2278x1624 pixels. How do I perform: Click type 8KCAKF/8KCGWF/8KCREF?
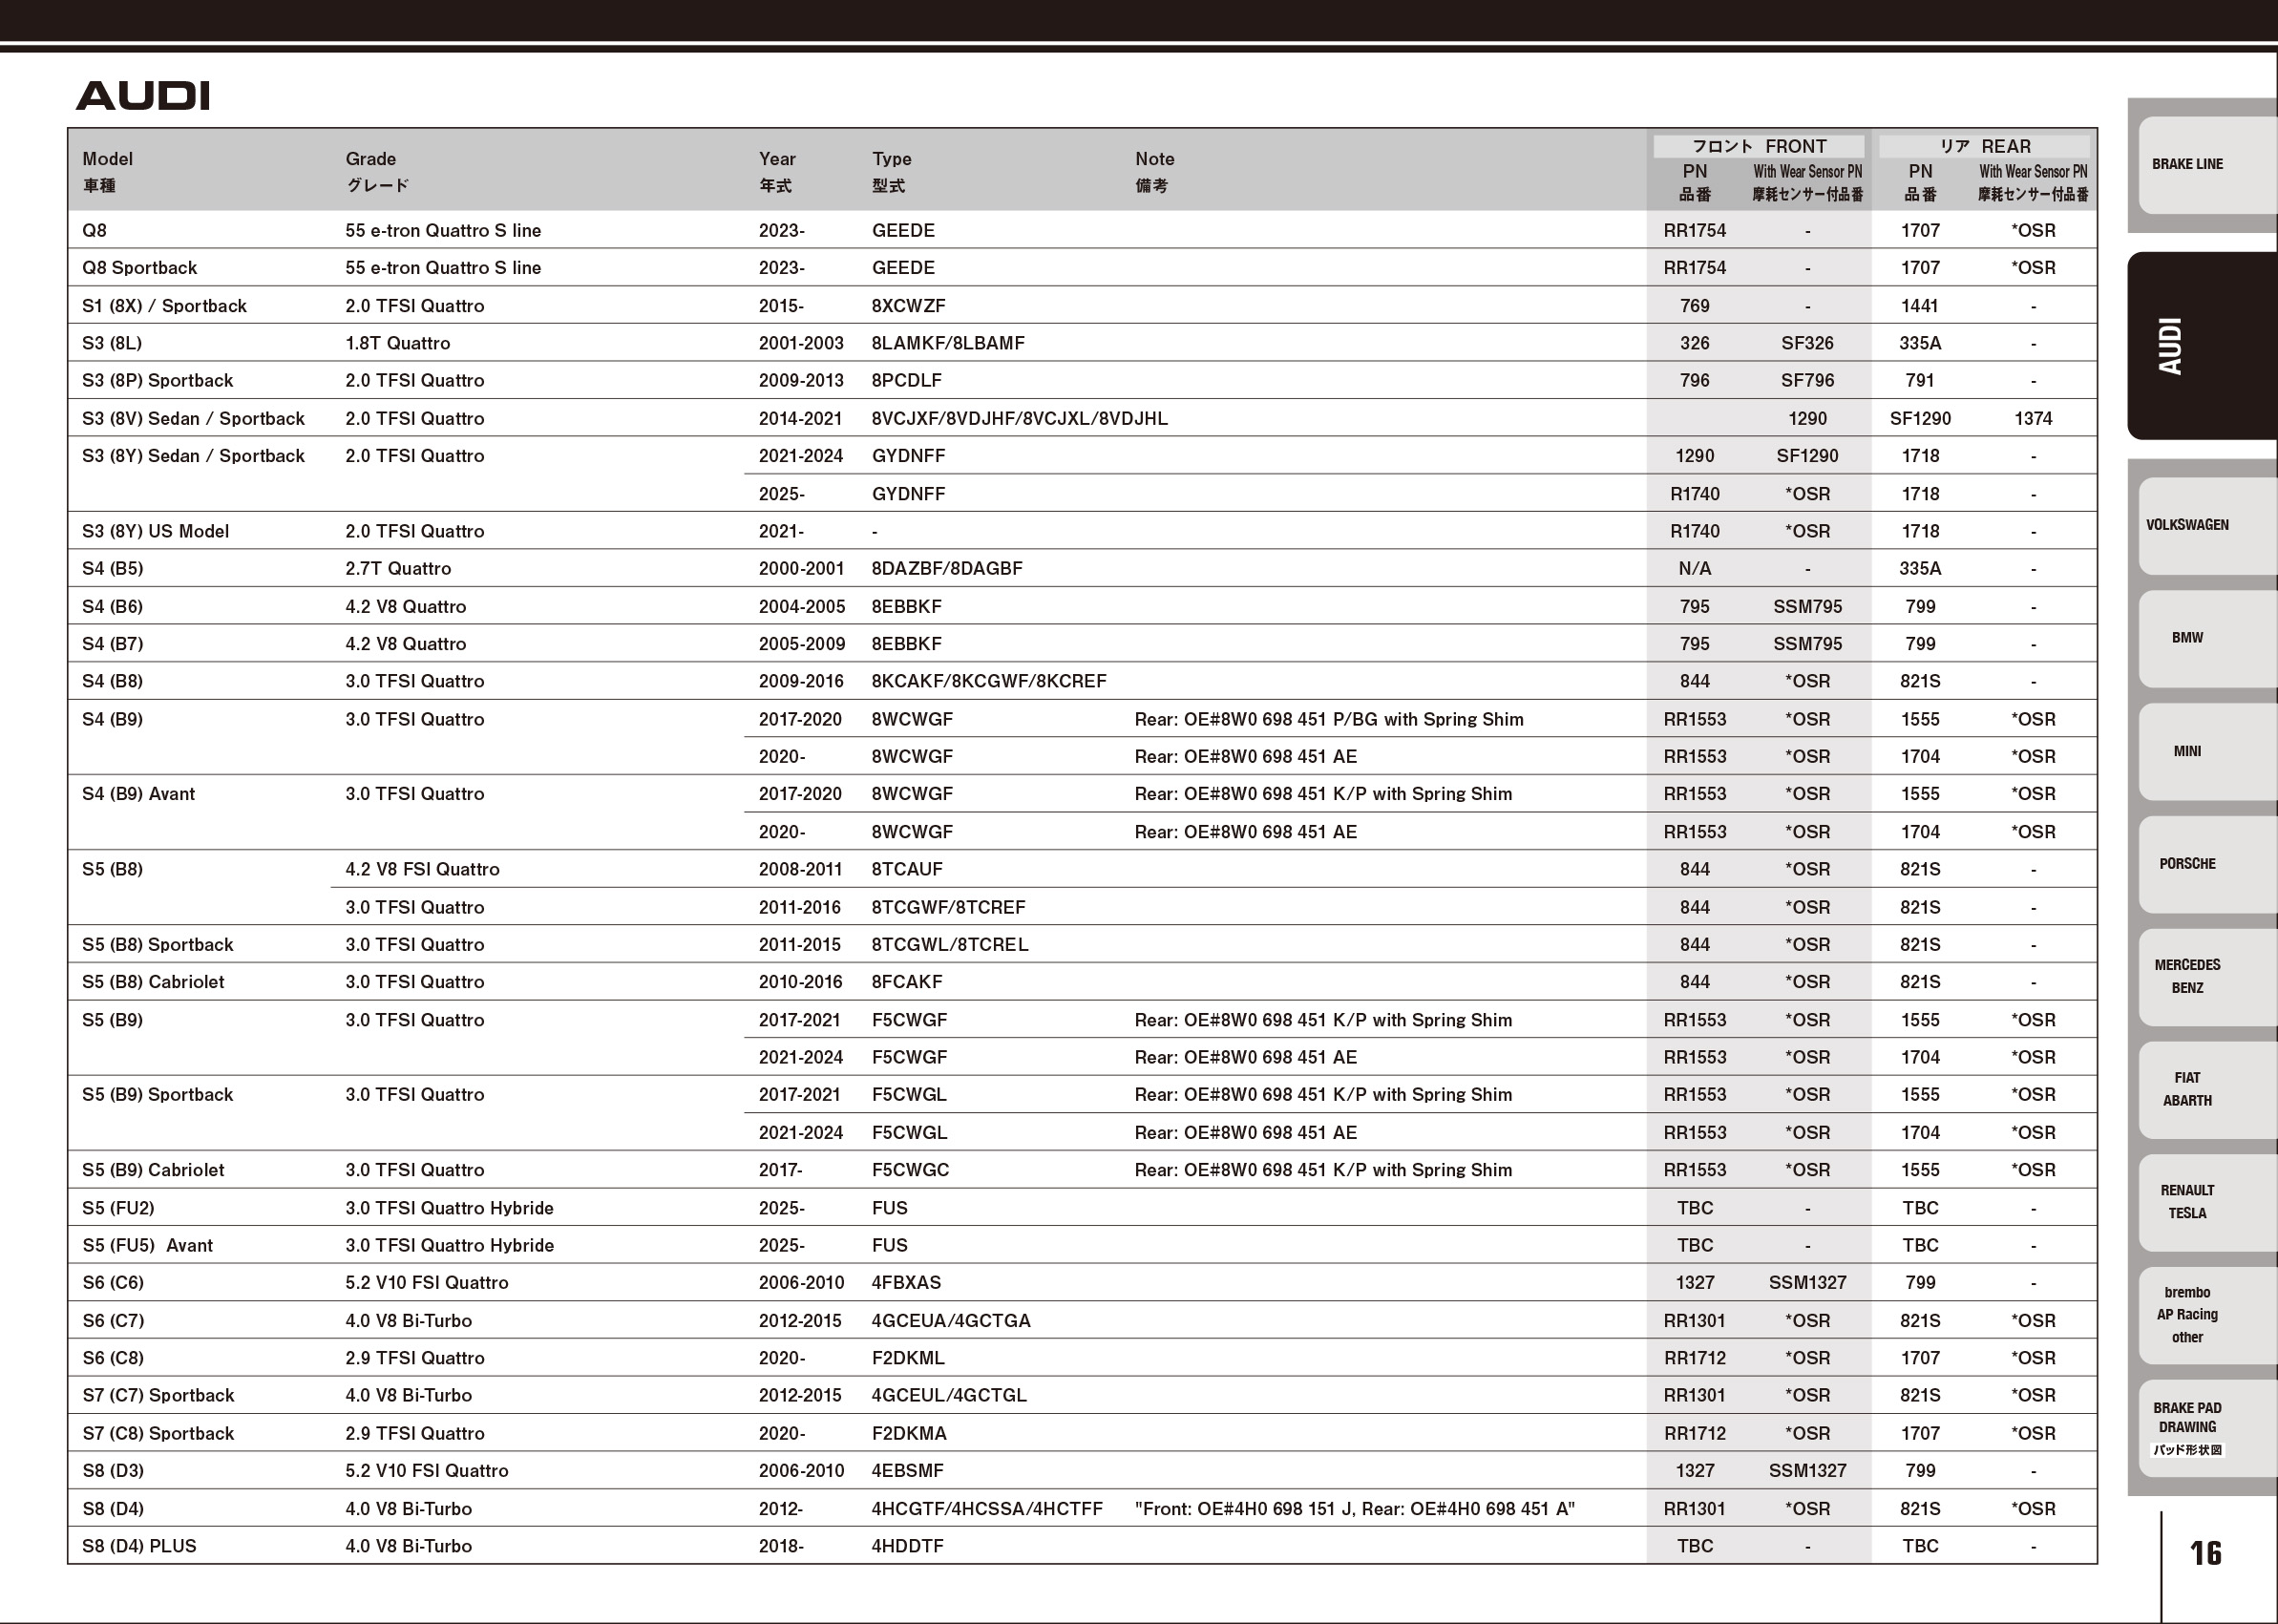tap(989, 681)
